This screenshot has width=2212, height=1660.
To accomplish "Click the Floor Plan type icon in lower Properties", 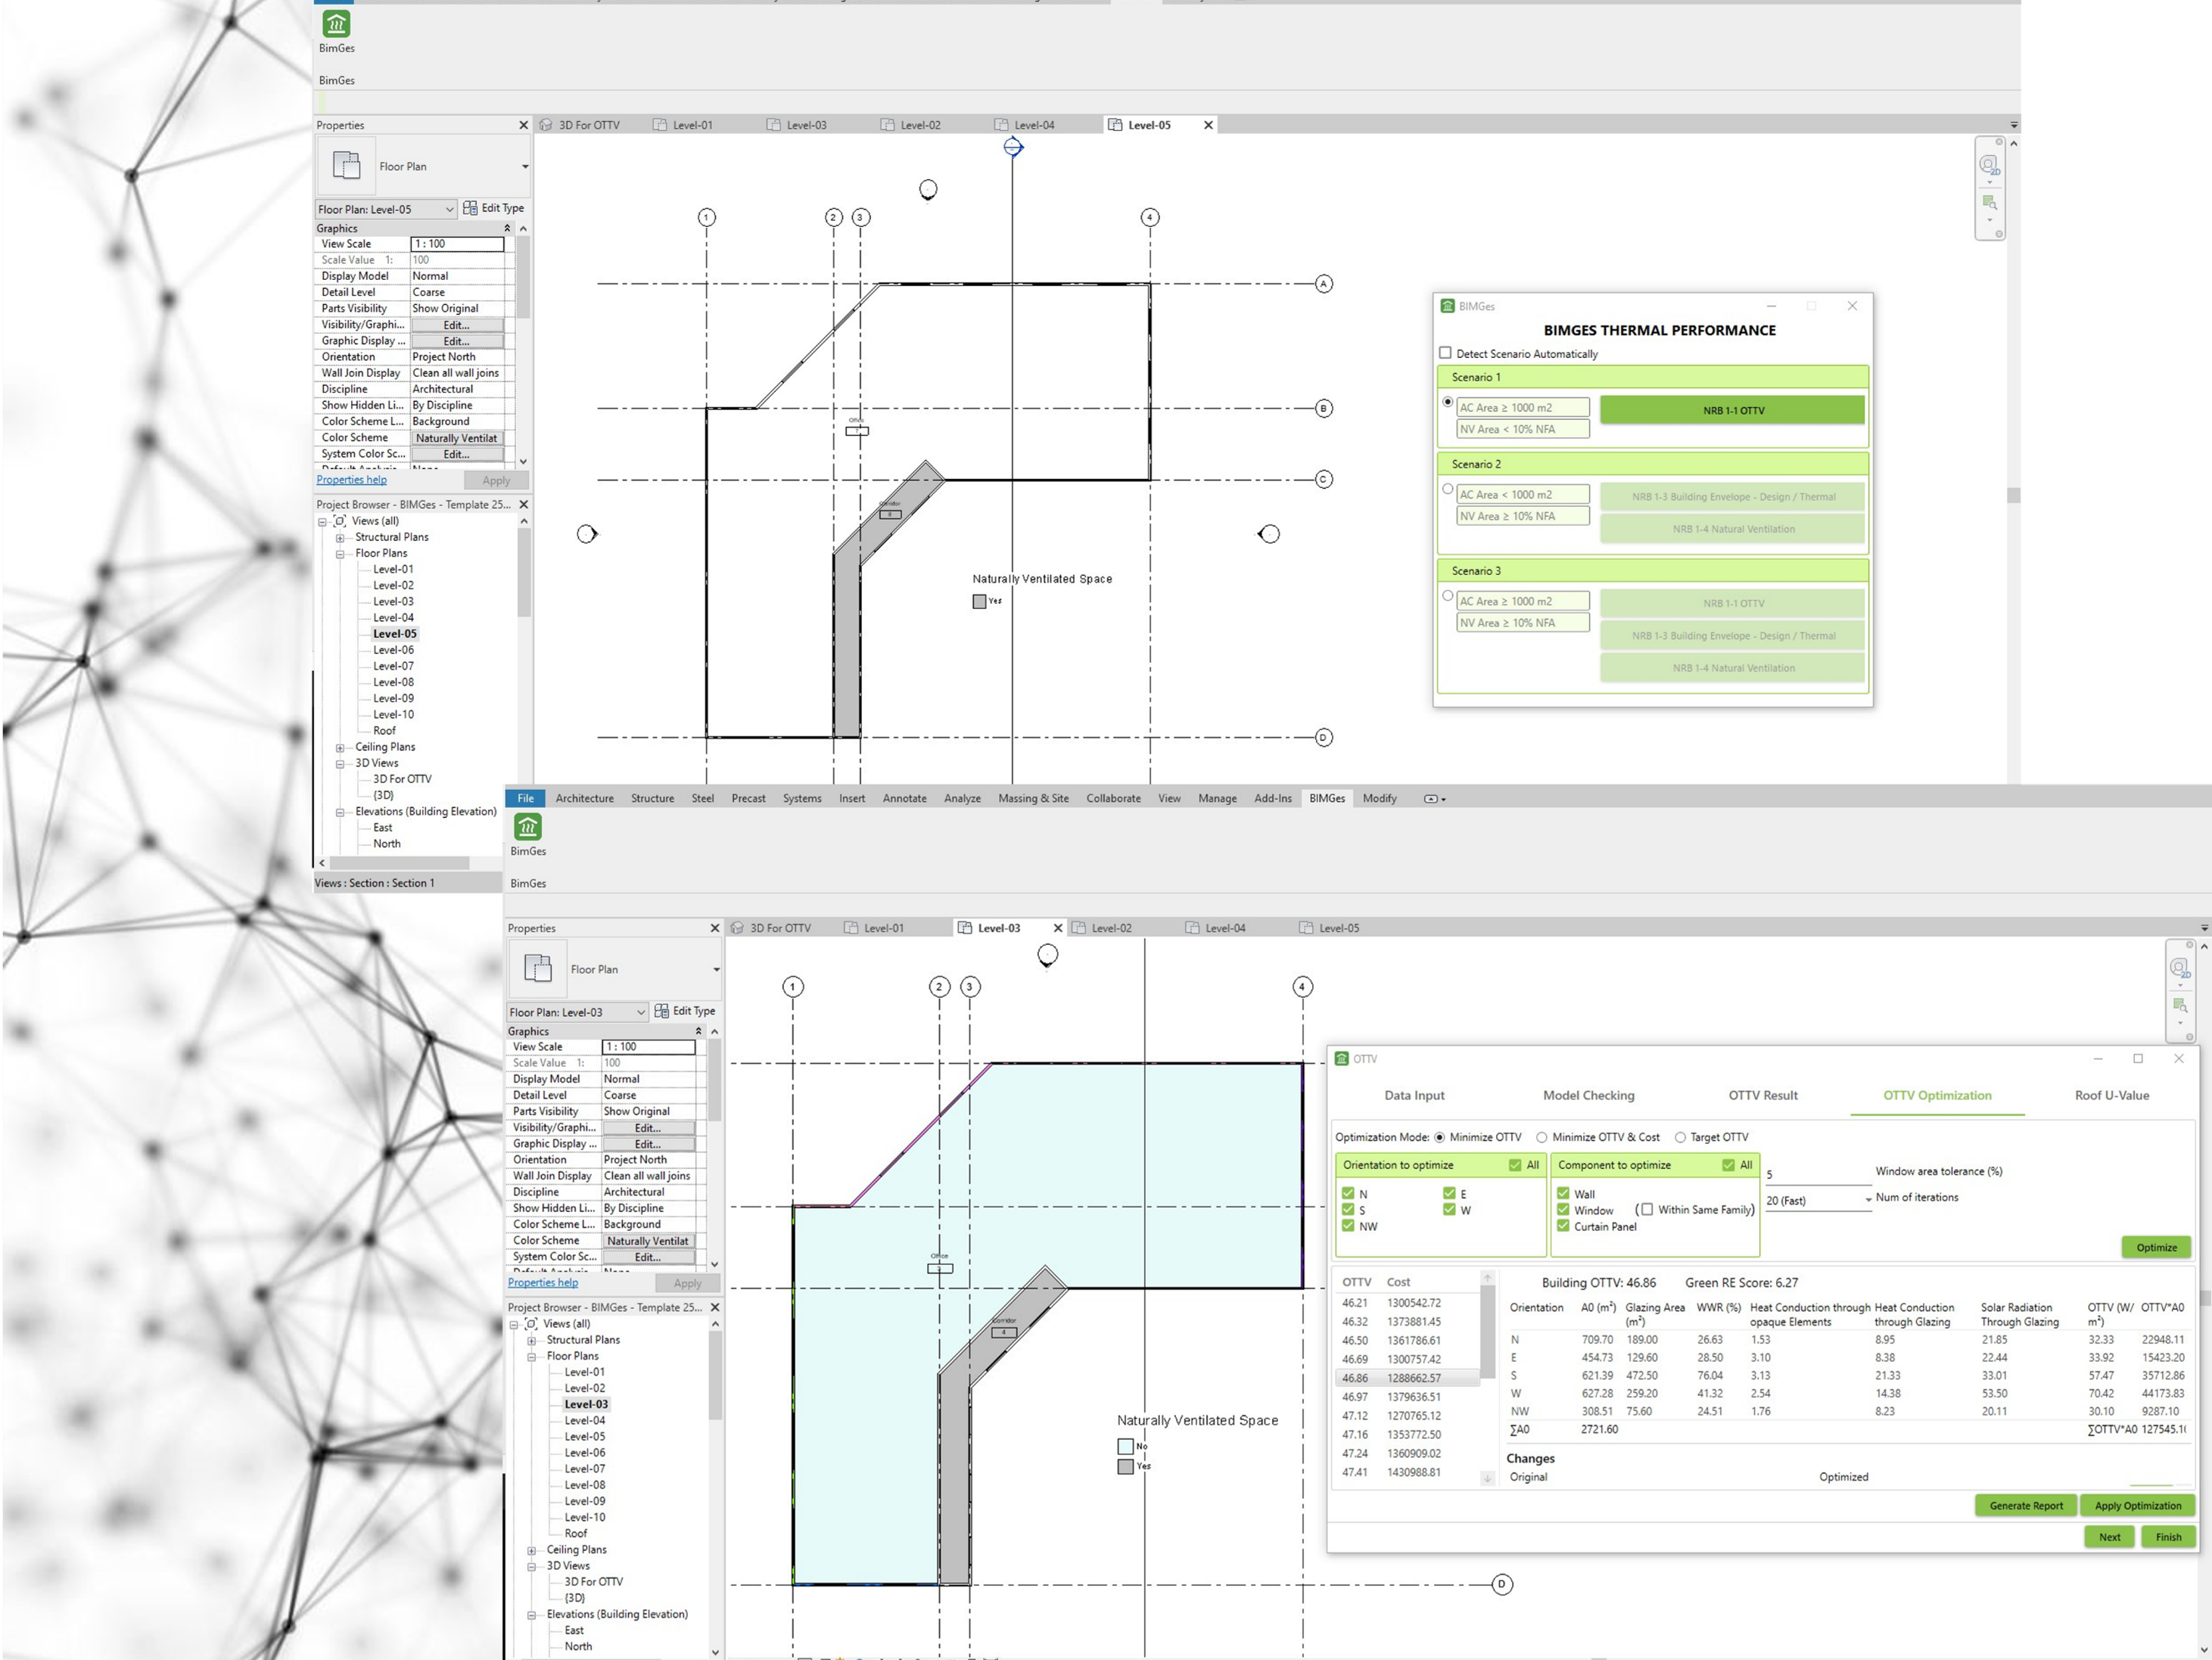I will (538, 969).
